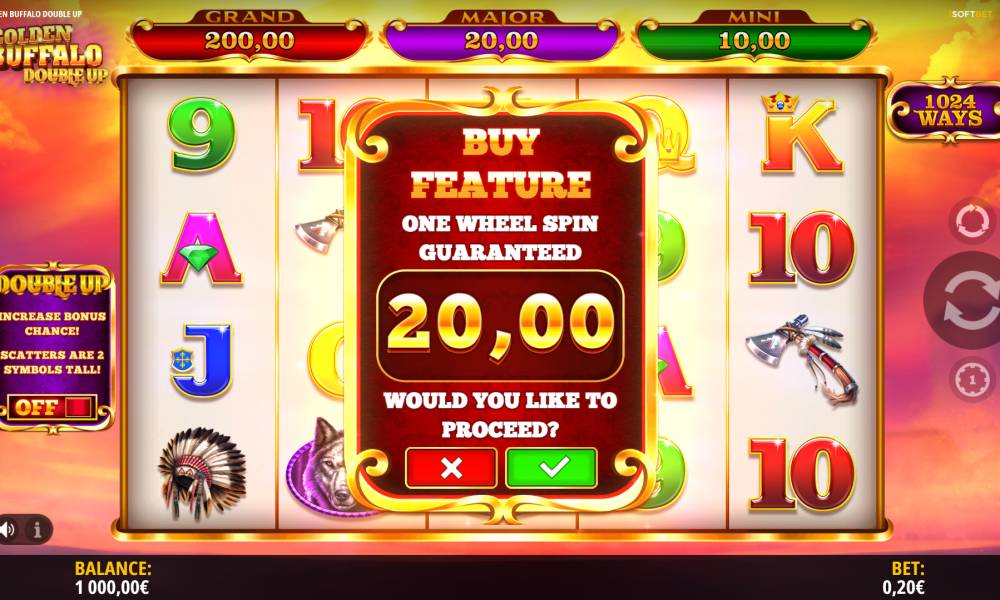Click the Golden Buffalo Double Up logo
1000x600 pixels.
point(52,55)
